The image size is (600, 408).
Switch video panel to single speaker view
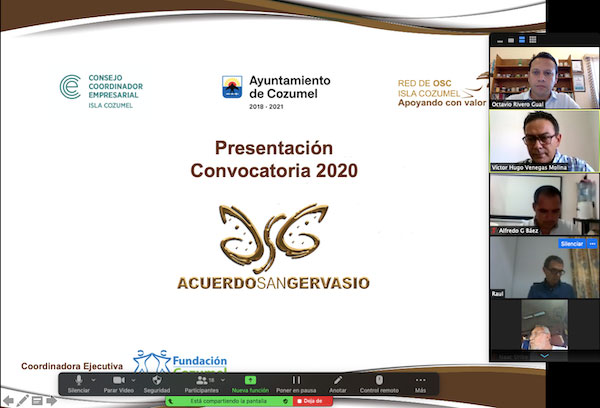pos(511,40)
